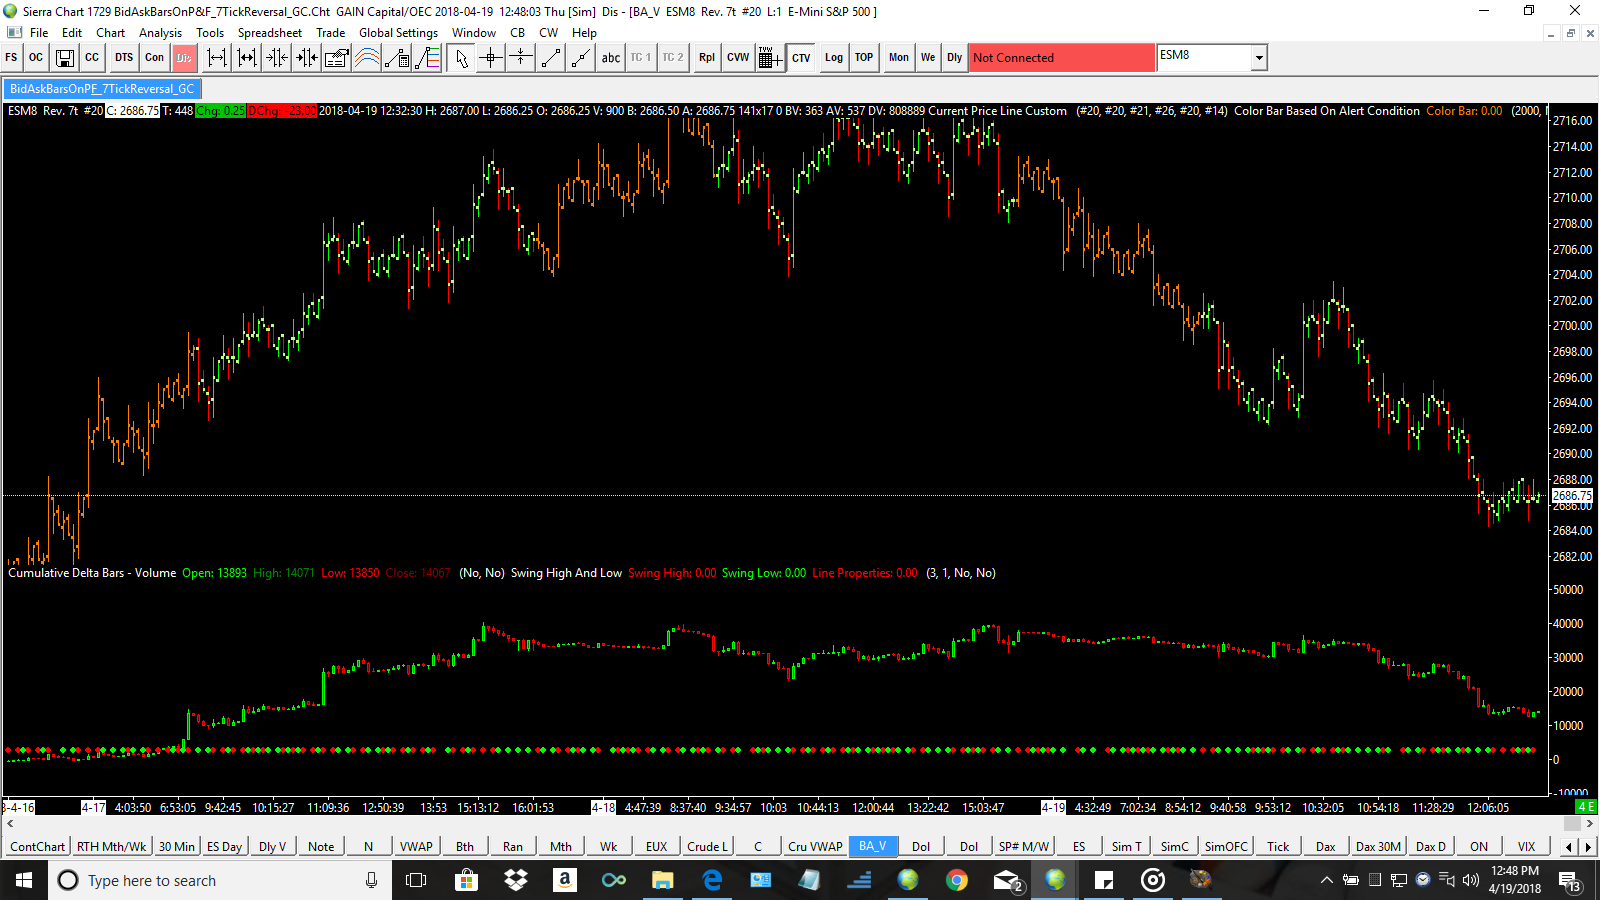
Task: Click the FS toolbar button
Action: coord(12,58)
